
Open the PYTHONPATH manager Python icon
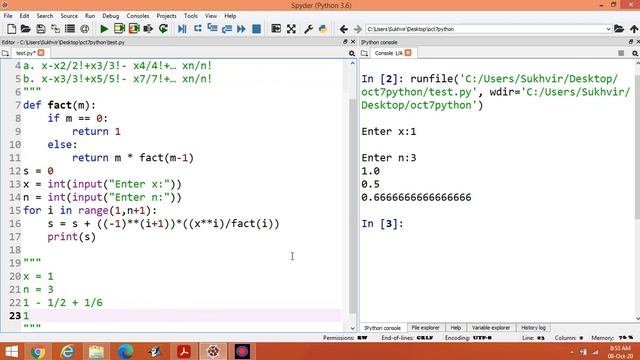click(323, 29)
